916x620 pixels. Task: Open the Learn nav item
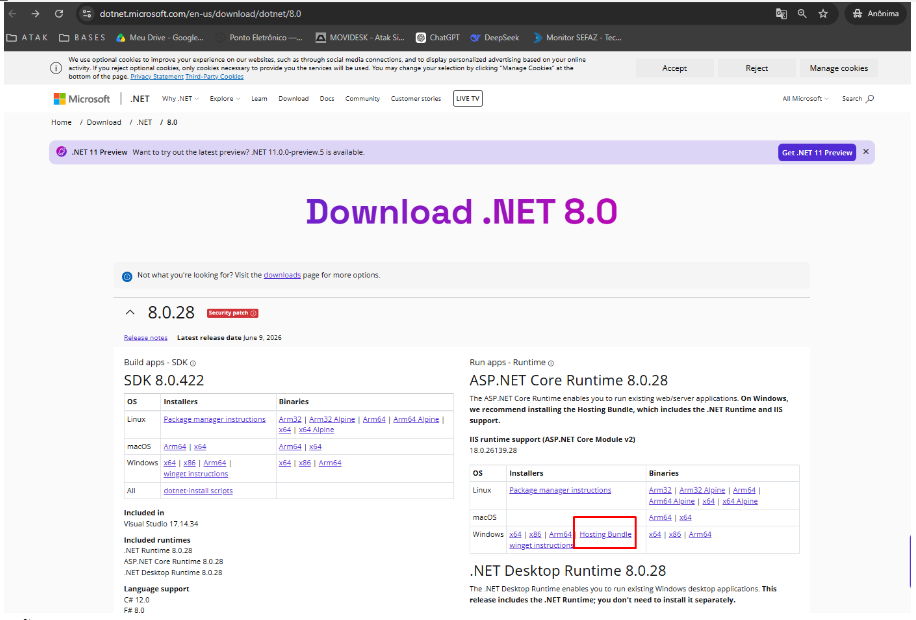click(x=259, y=99)
